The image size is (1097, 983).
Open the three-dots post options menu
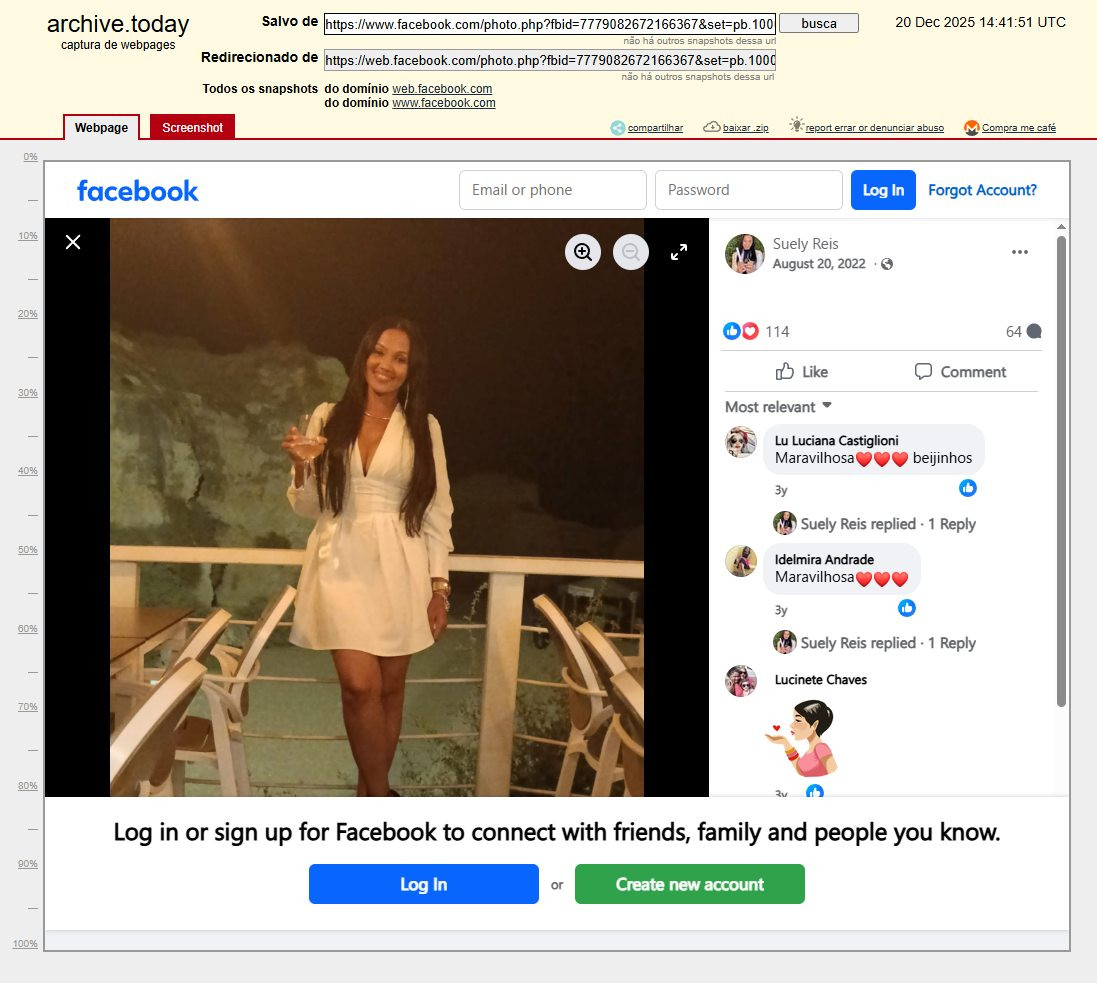click(1019, 252)
